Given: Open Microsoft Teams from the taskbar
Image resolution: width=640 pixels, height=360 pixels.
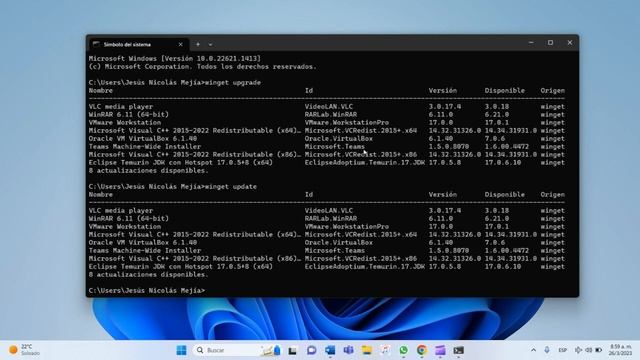Looking at the screenshot, I should [x=348, y=350].
